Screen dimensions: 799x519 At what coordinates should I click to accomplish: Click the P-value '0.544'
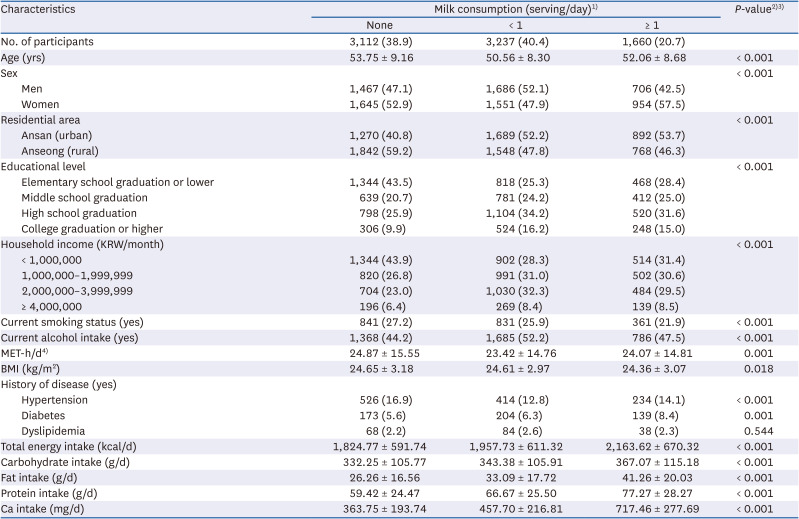point(759,431)
